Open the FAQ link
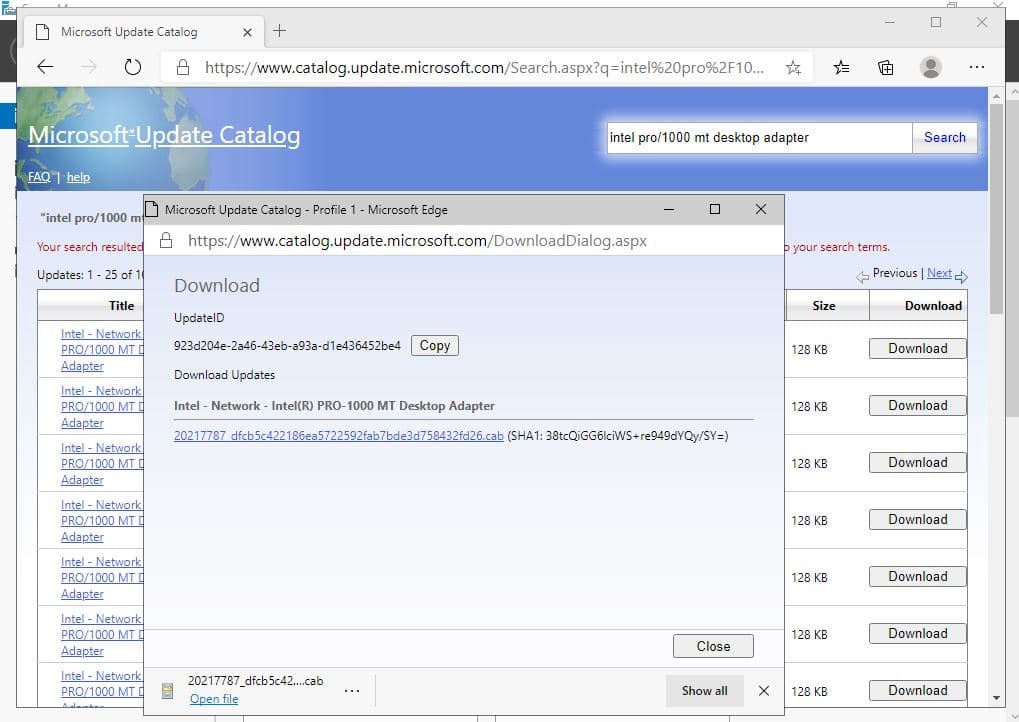Image resolution: width=1019 pixels, height=722 pixels. click(x=39, y=177)
